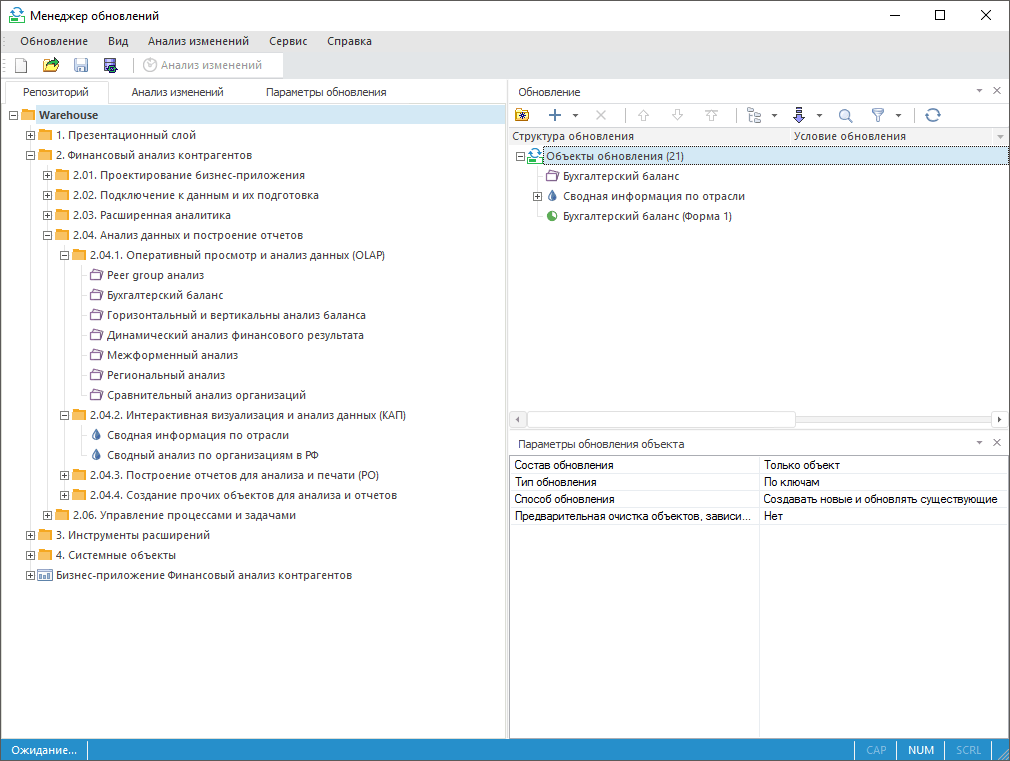Click the new update file icon
This screenshot has width=1010, height=761.
(x=21, y=65)
